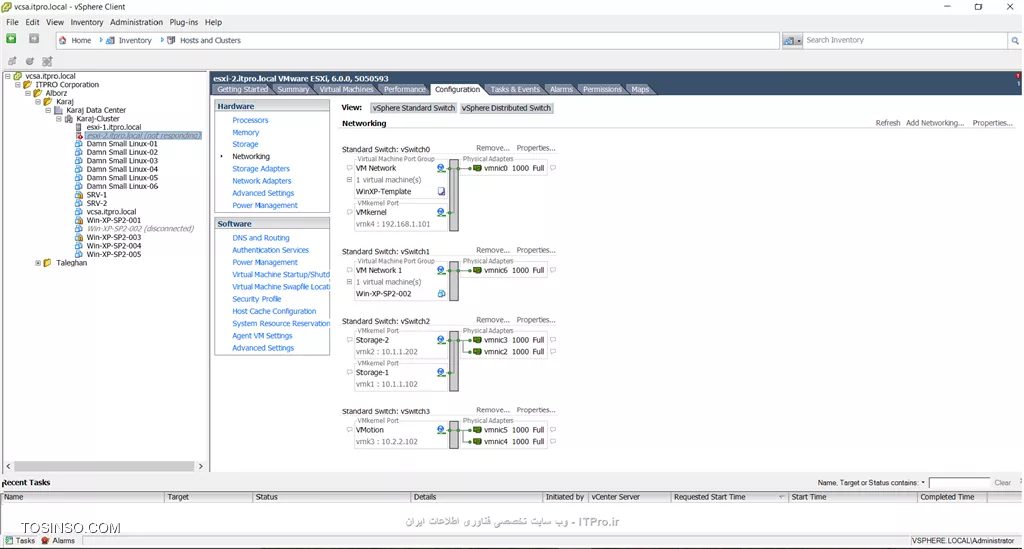Click the VMkernel port globe icon
The image size is (1024, 549).
[x=441, y=213]
